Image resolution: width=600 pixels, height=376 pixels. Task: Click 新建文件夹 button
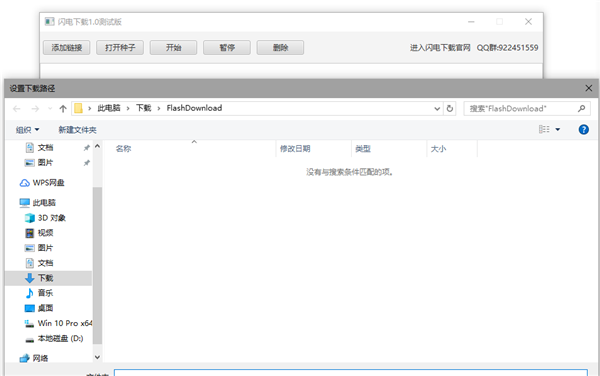77,130
